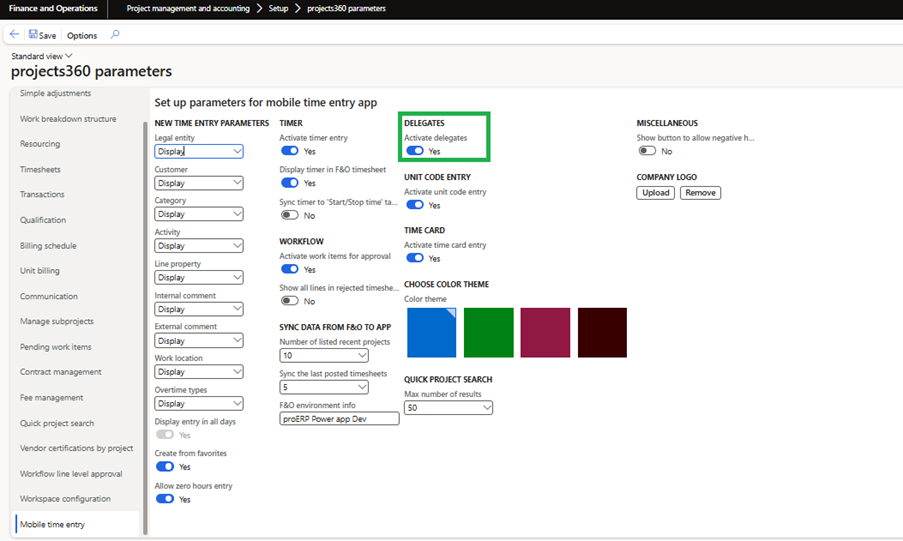This screenshot has height=541, width=903.
Task: Open the Work location dropdown
Action: click(x=199, y=372)
